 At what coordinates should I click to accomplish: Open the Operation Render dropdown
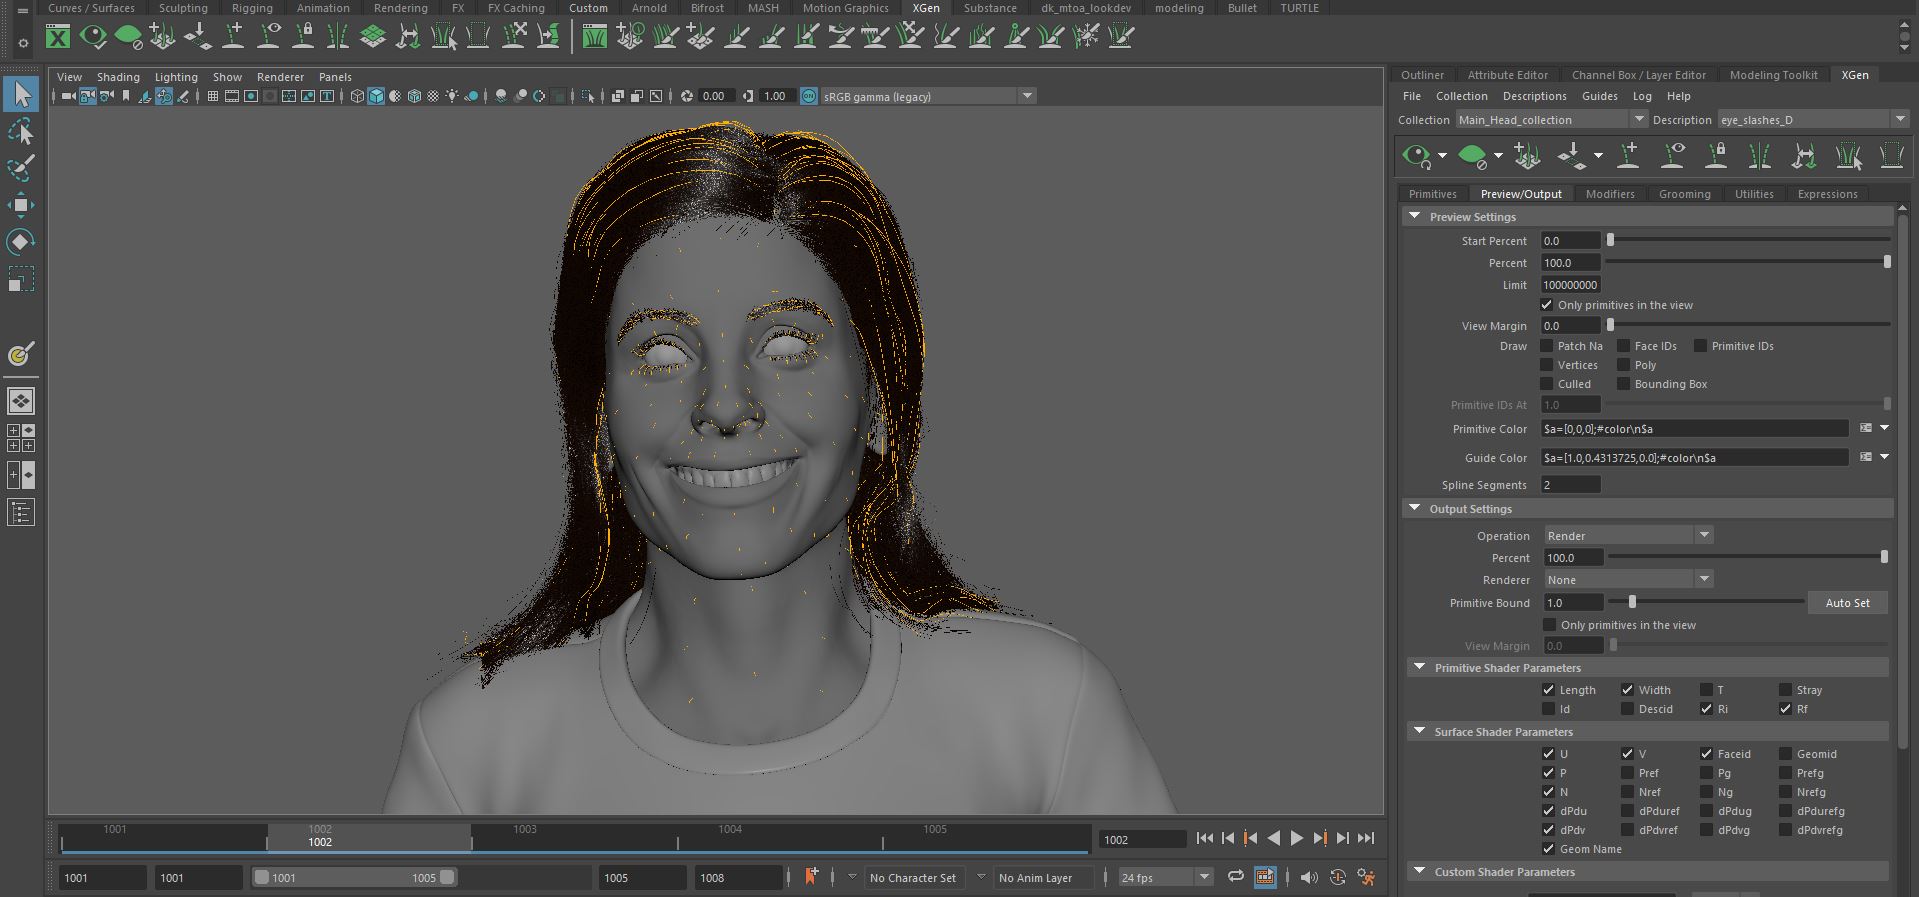click(1629, 535)
